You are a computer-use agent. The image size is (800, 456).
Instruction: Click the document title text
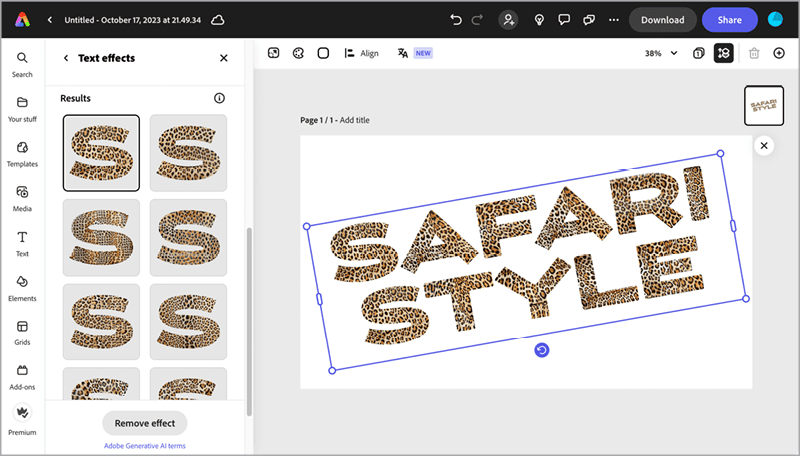[133, 20]
